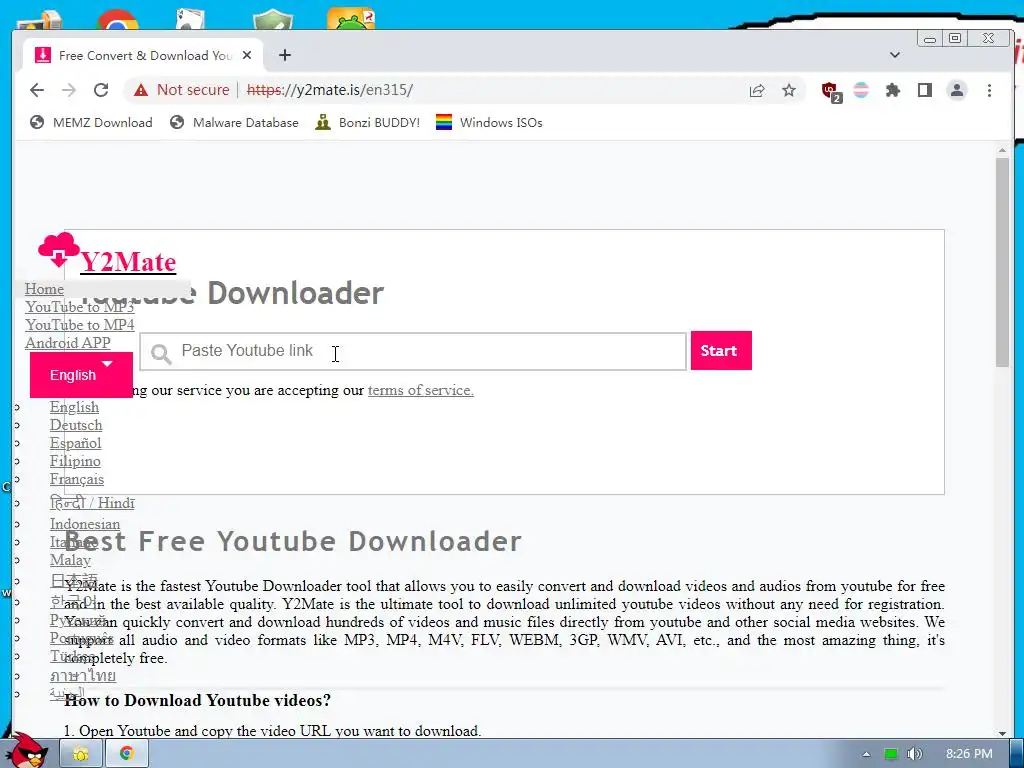Click the address bar URL y2mate.is/en315/

[x=330, y=90]
